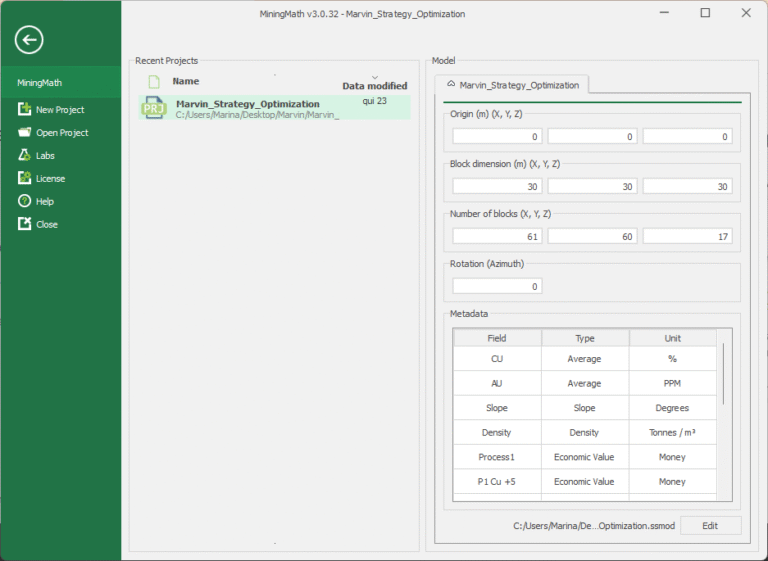Click the PPM unit cell
Screen dimensions: 768x561
coord(672,383)
